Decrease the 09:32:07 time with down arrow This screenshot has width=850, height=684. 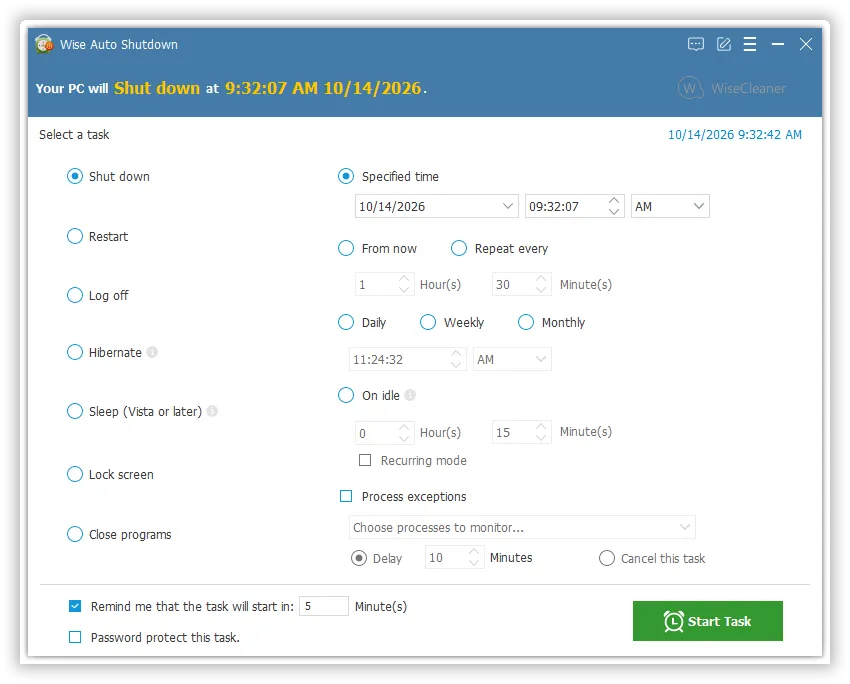point(614,212)
